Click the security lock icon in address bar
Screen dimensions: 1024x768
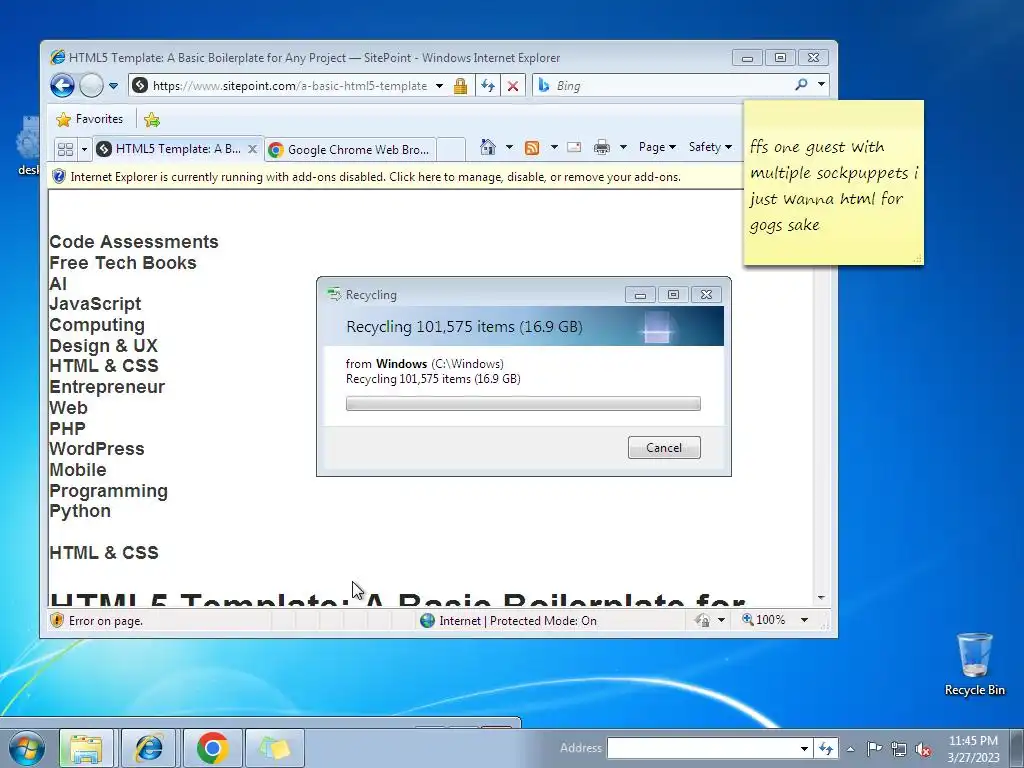tap(460, 86)
